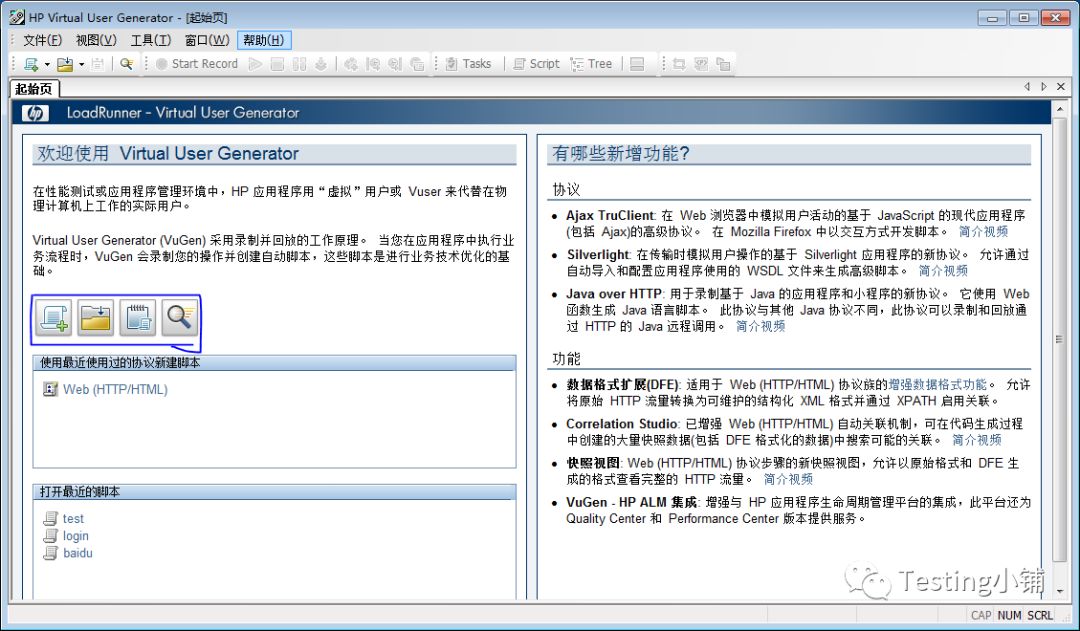Viewport: 1080px width, 631px height.
Task: Click the greyed-out Save toolbar icon
Action: point(97,64)
